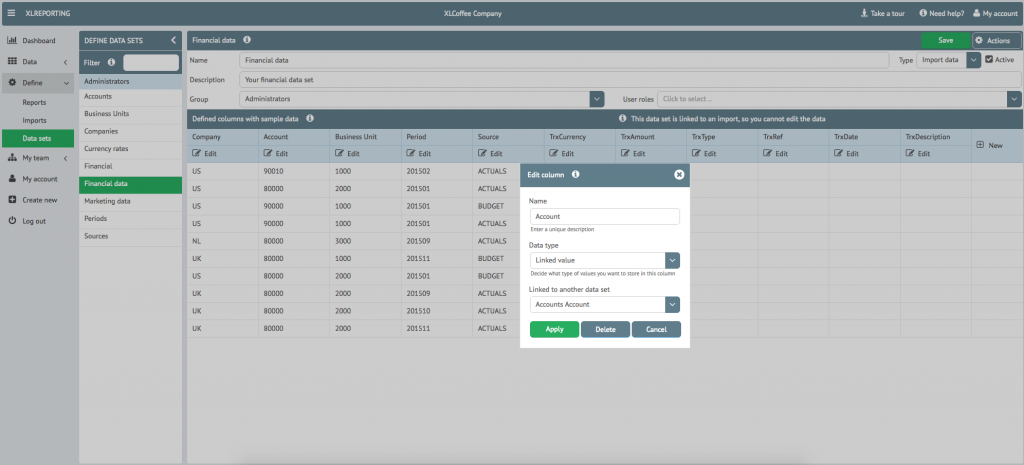
Task: Open the Need help? link
Action: pyautogui.click(x=942, y=13)
